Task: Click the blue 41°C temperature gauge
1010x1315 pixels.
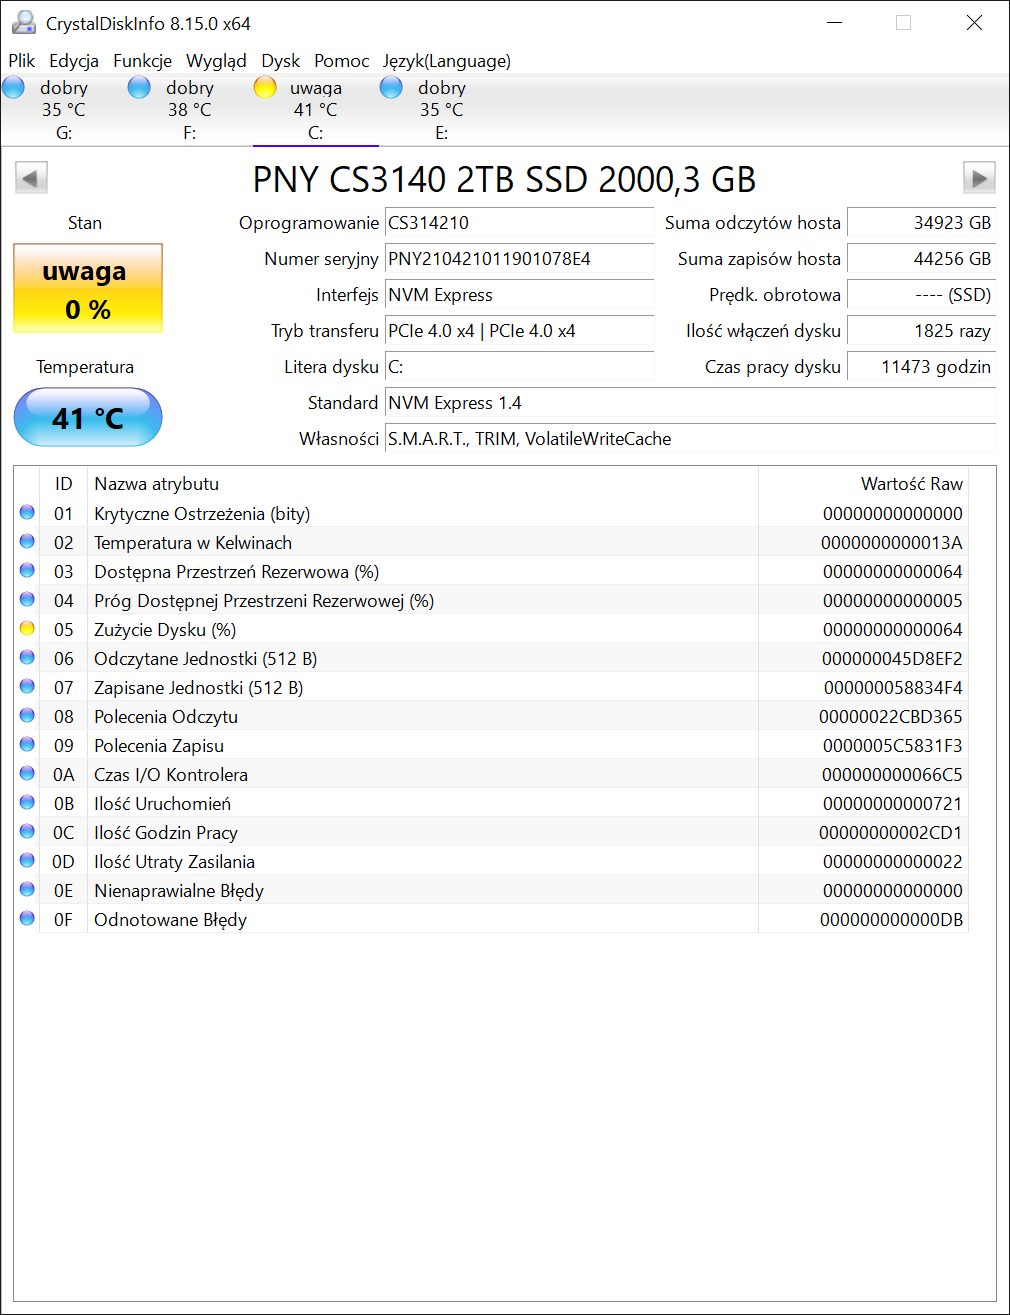Action: pyautogui.click(x=87, y=417)
